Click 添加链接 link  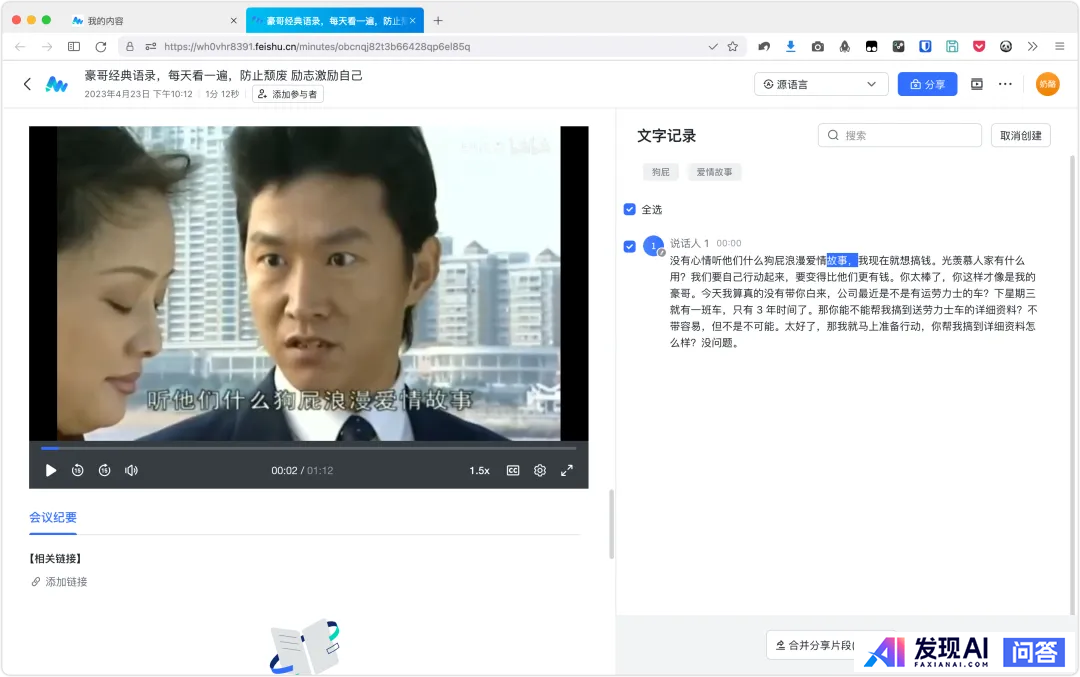(59, 582)
